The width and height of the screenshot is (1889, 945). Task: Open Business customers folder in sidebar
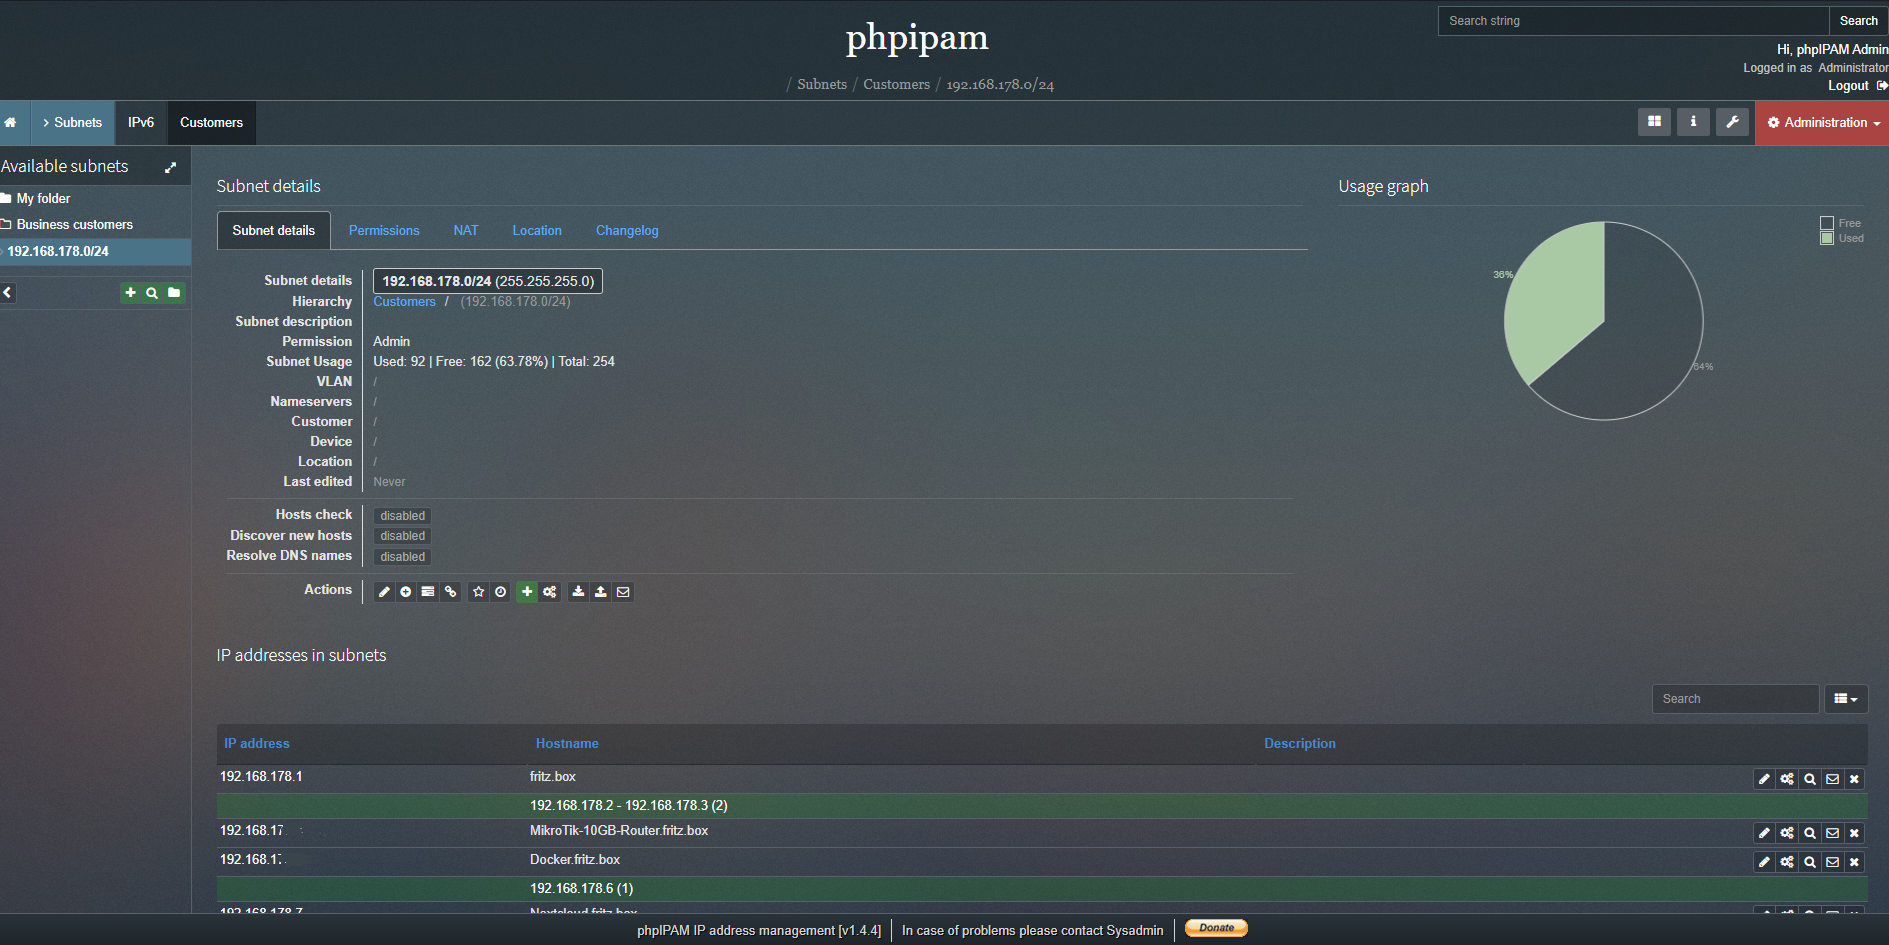click(x=74, y=225)
